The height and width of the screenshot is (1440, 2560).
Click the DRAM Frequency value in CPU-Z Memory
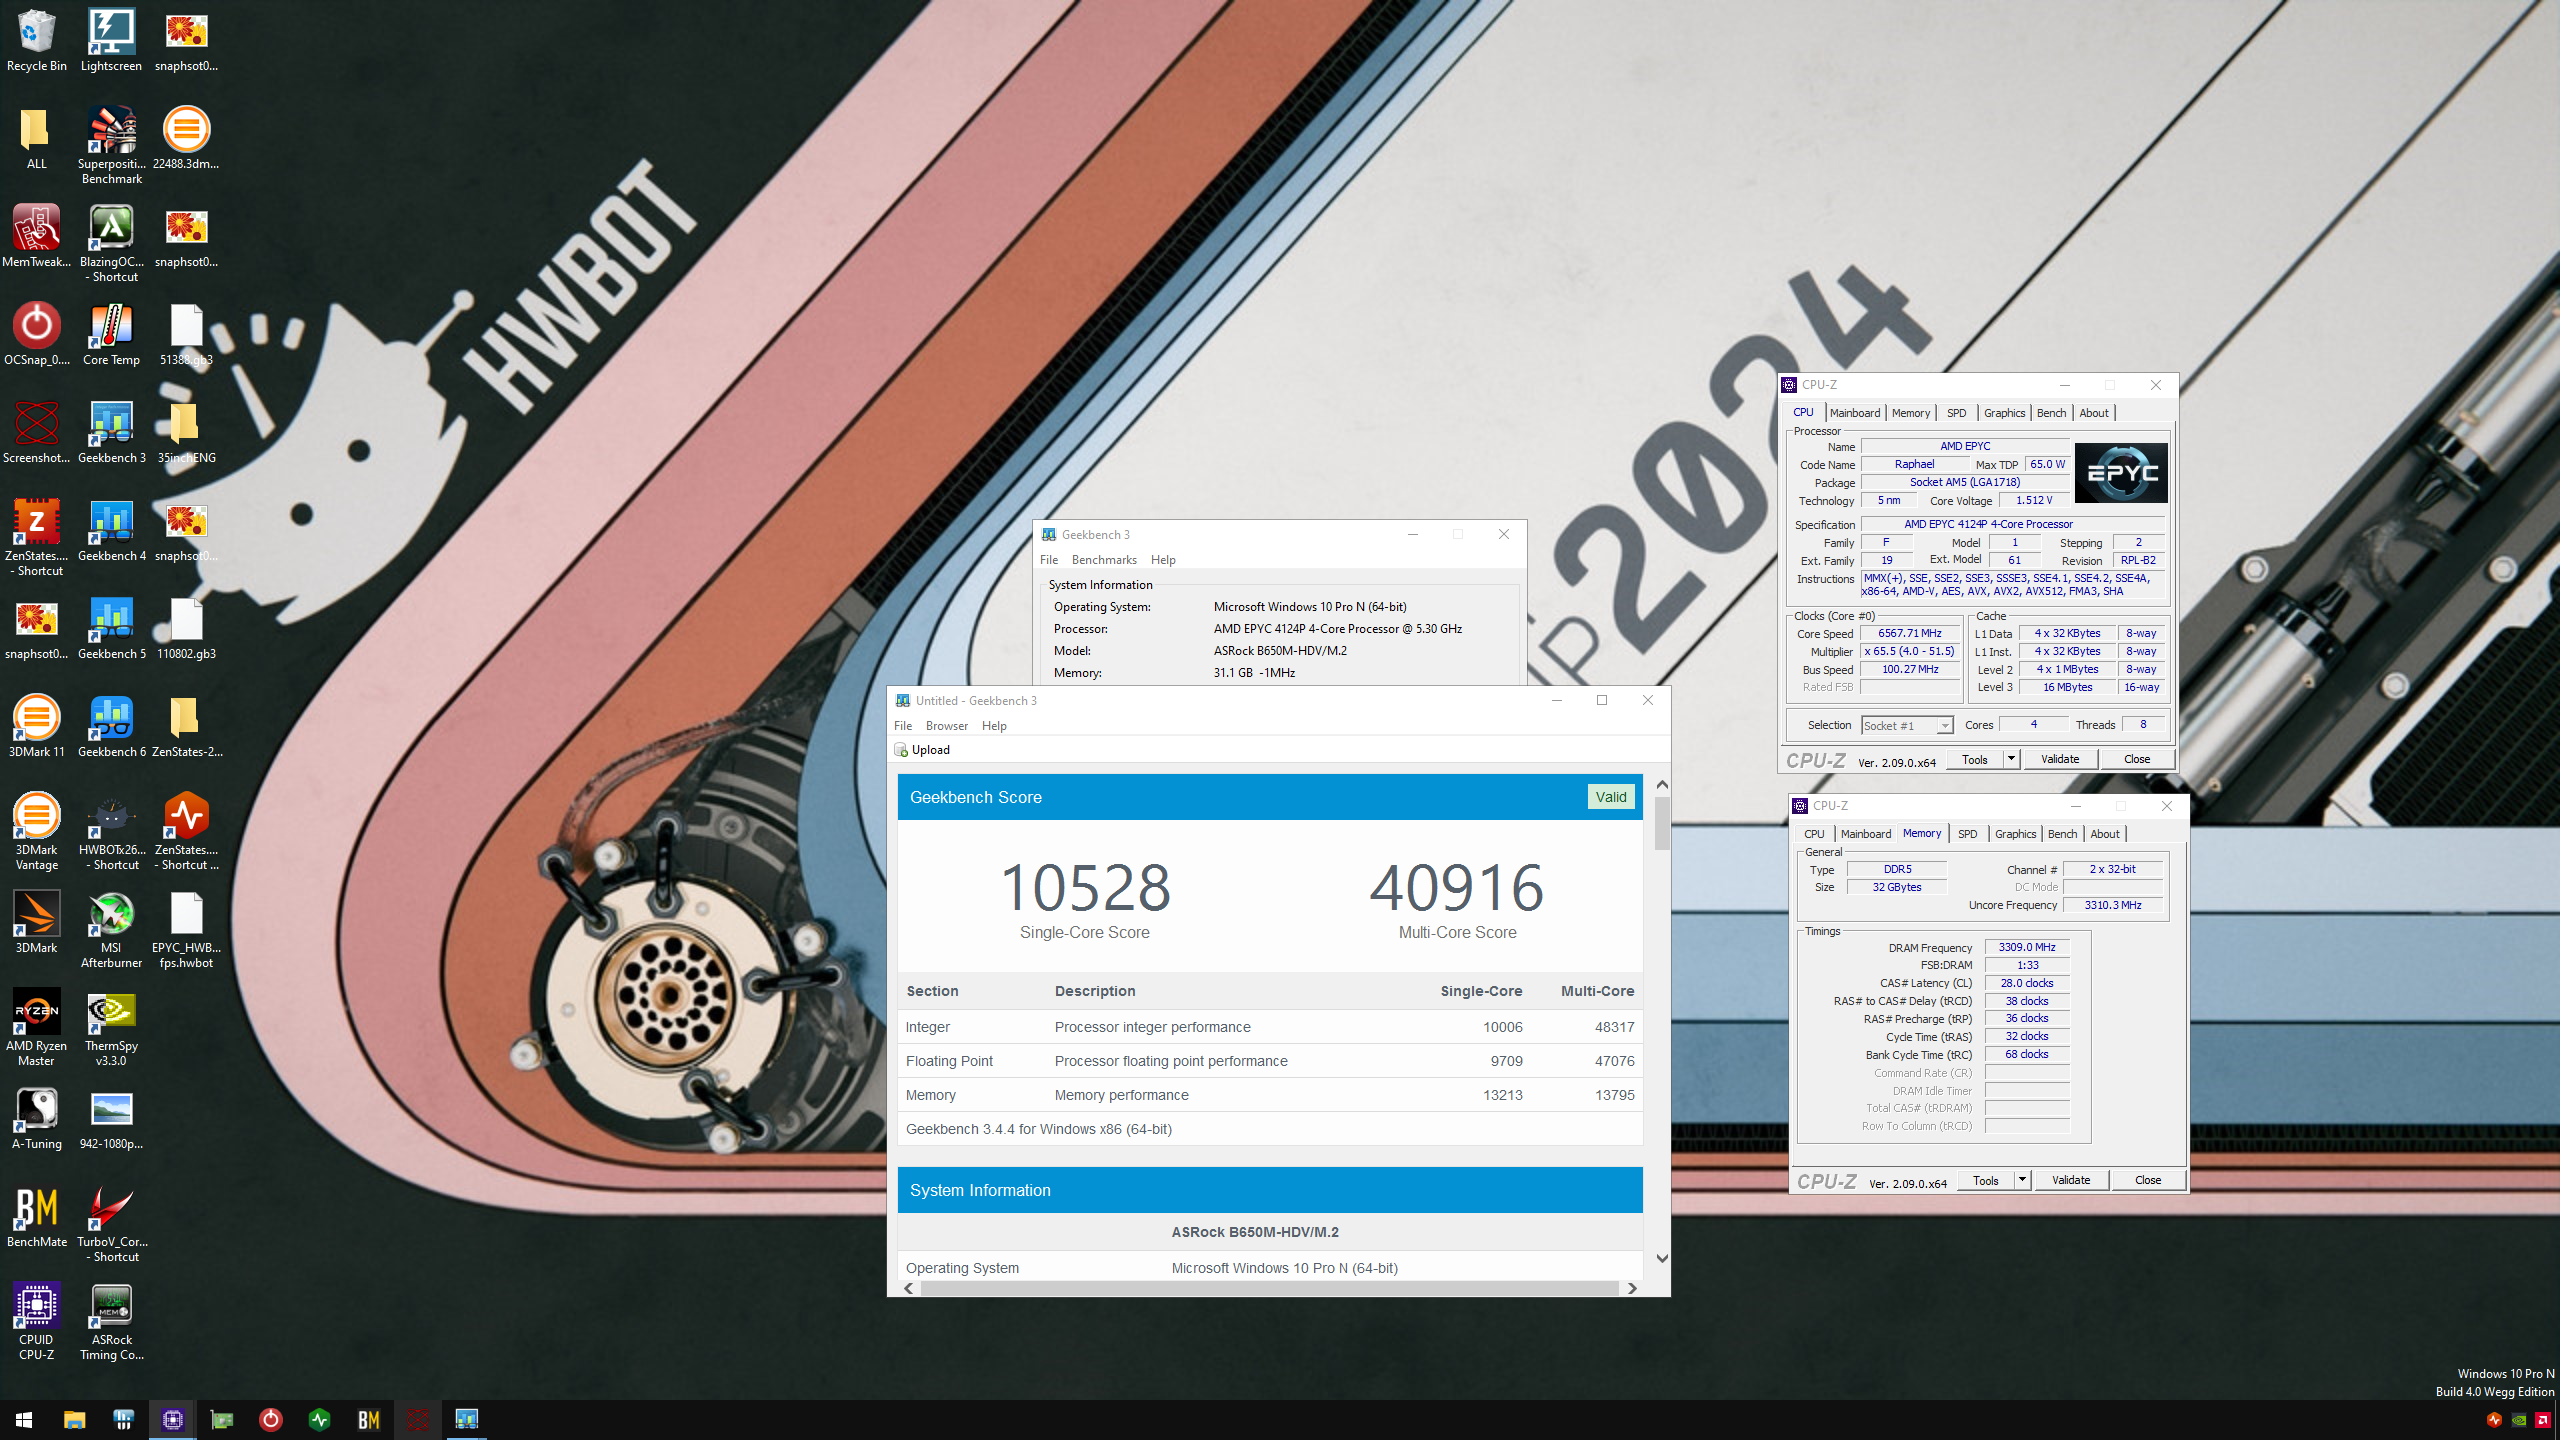(2026, 947)
